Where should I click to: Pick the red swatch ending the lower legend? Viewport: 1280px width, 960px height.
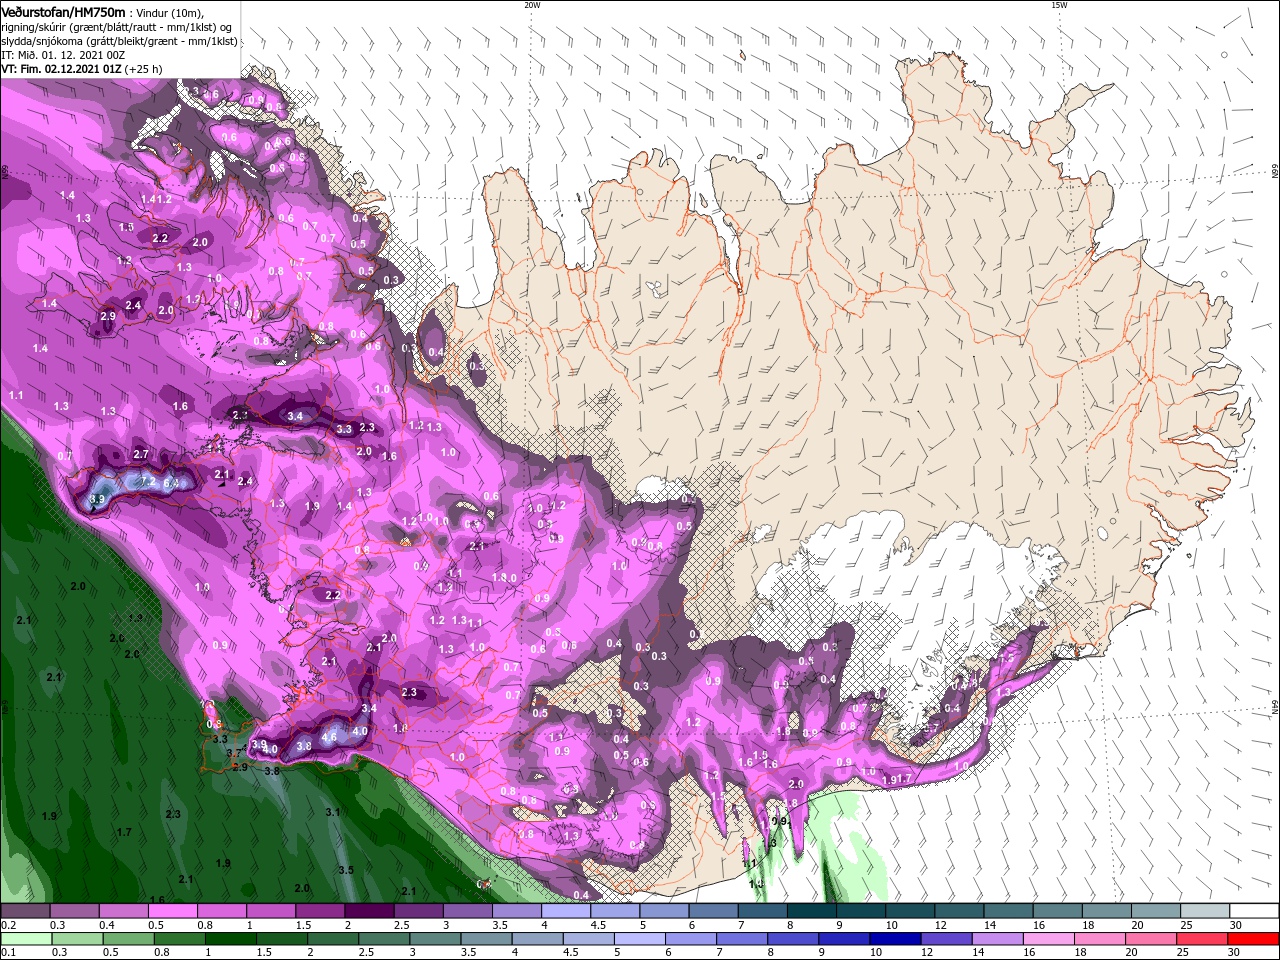click(x=1254, y=939)
